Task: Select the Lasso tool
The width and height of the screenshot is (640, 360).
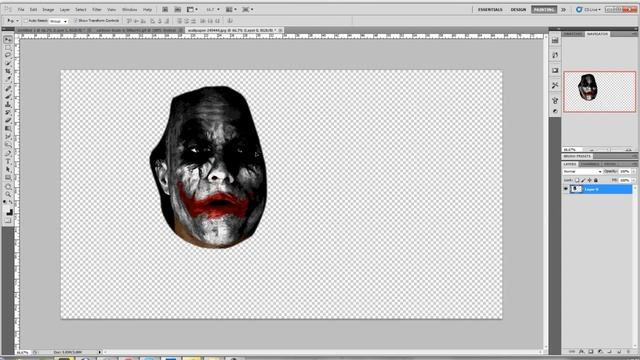Action: pos(8,56)
